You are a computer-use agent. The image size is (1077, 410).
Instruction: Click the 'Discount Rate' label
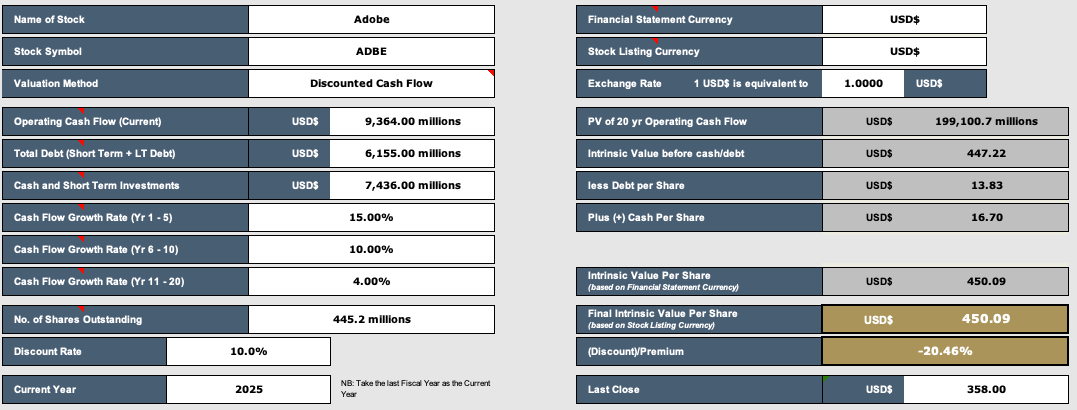tap(47, 352)
